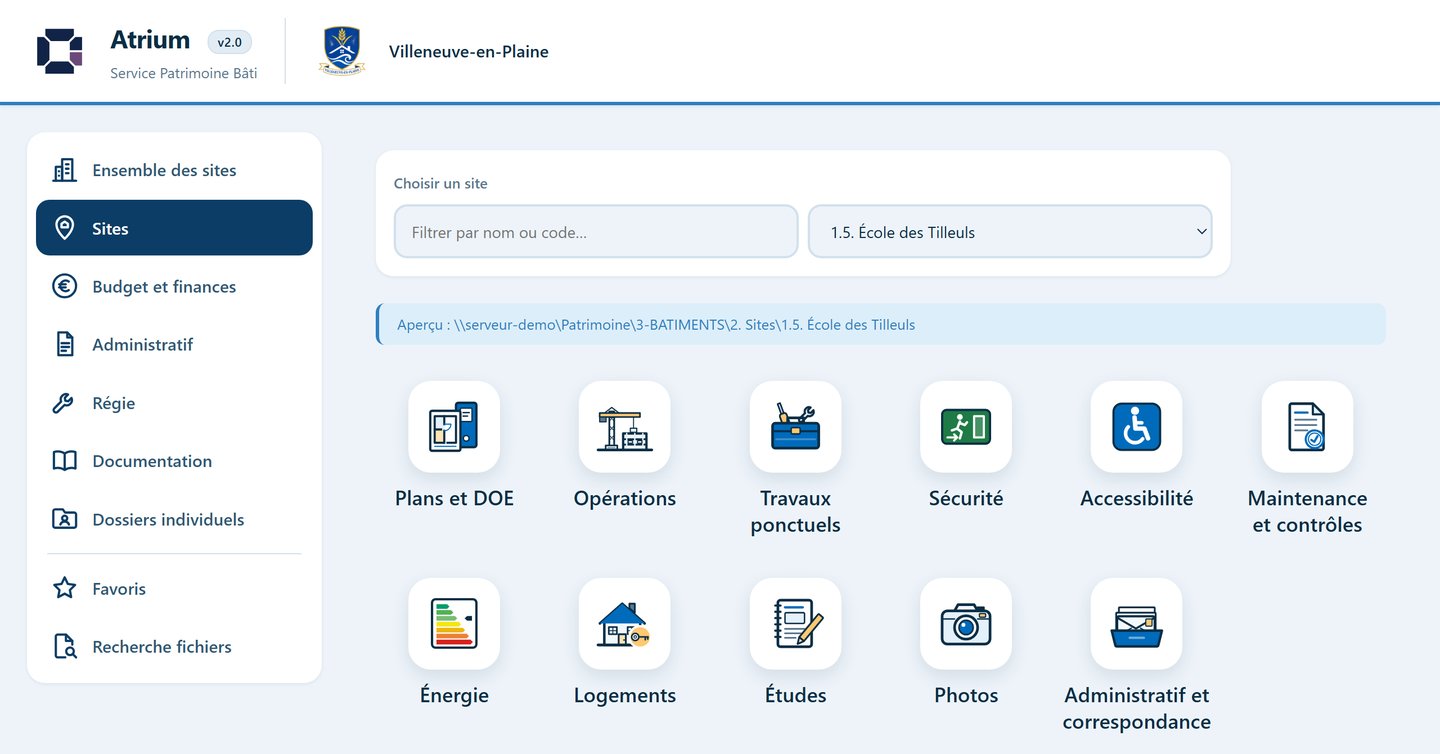The height and width of the screenshot is (754, 1440).
Task: Open the Études notebook icon
Action: pyautogui.click(x=796, y=624)
